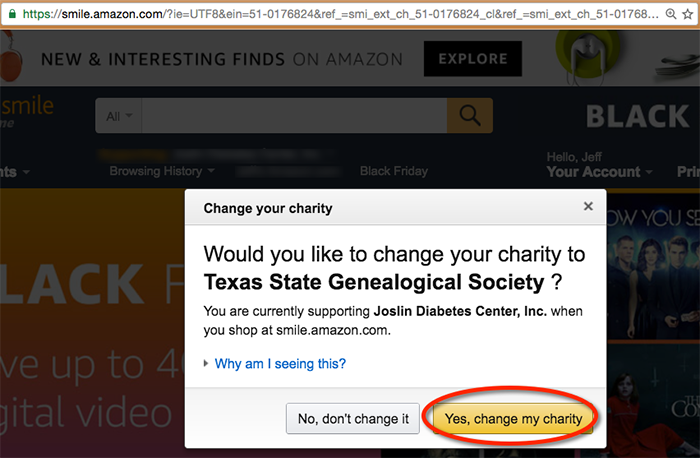Open the Your Account dropdown
The image size is (700, 458).
(x=598, y=171)
